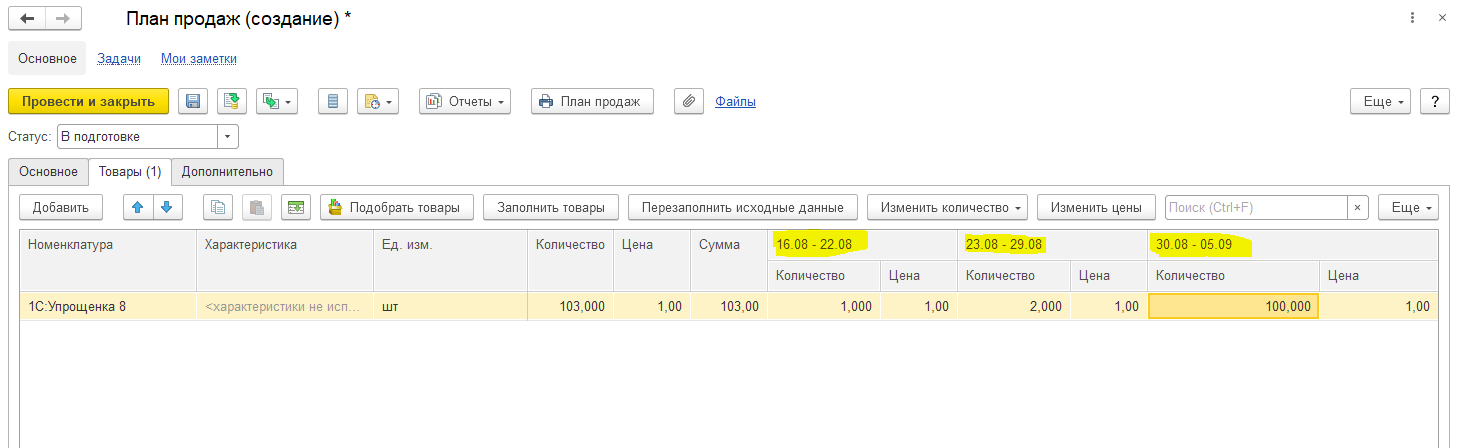Open the Мои заметки link
Screen dimensions: 1463x448
tap(199, 59)
